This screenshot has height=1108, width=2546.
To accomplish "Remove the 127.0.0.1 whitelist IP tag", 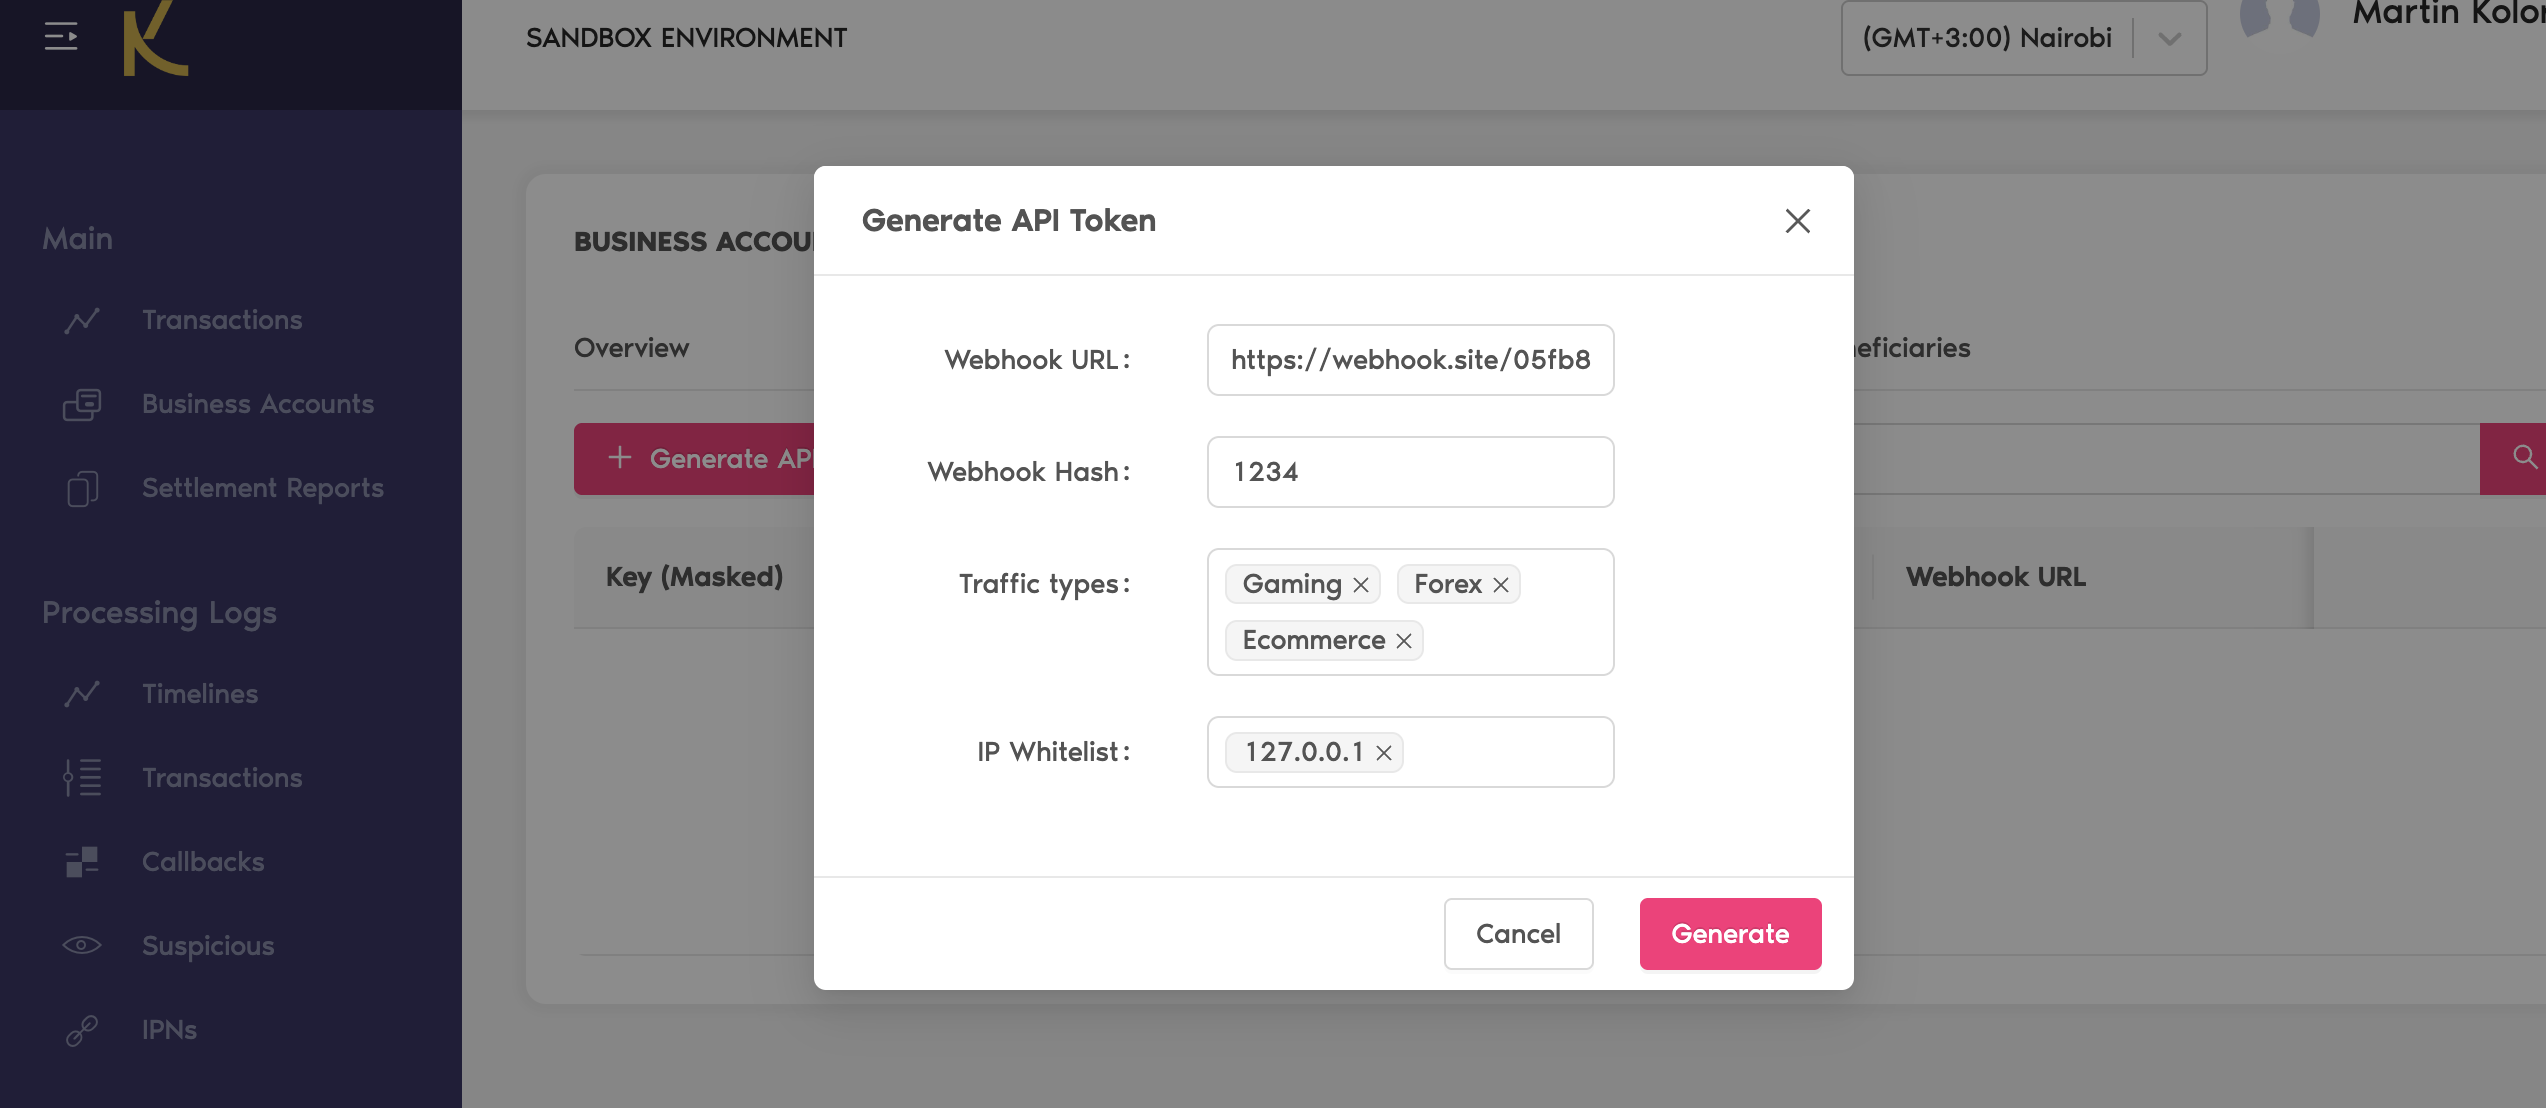I will (x=1384, y=753).
